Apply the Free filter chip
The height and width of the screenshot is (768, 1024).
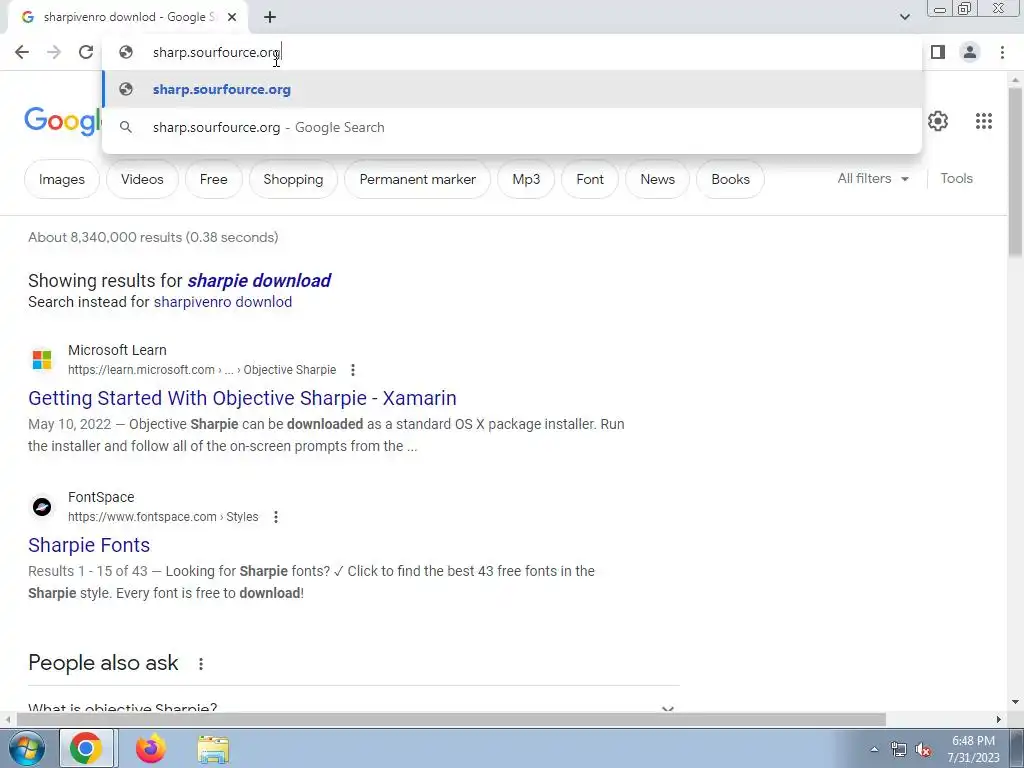point(214,179)
